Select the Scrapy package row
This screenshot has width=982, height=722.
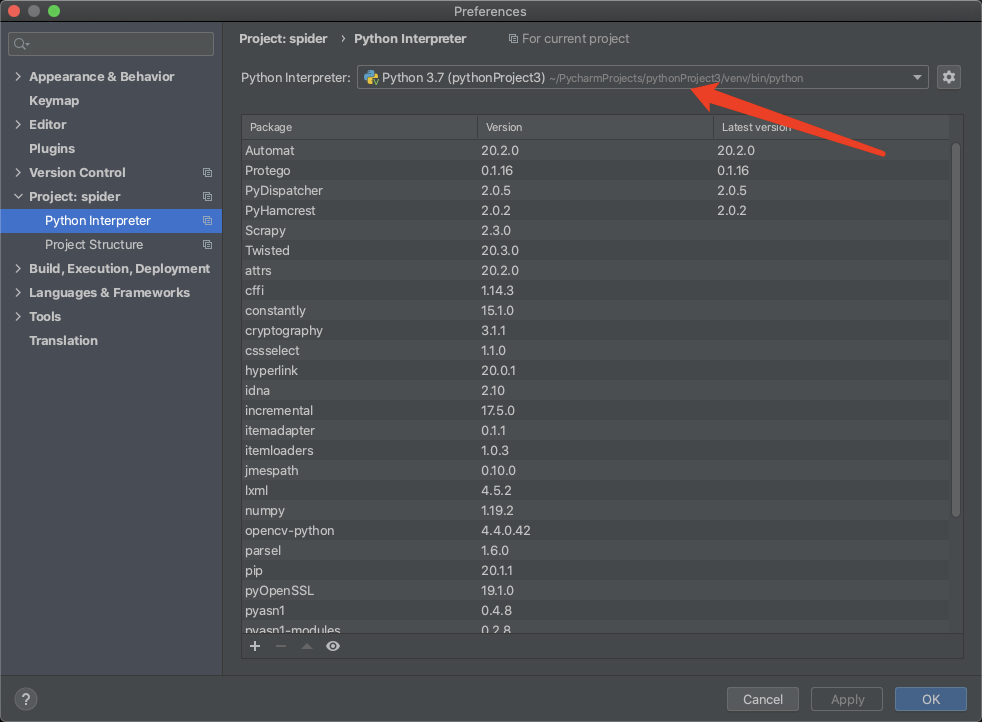596,230
